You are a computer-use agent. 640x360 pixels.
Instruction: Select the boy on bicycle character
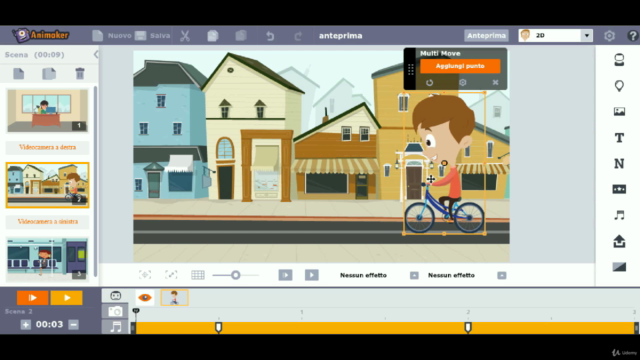point(445,163)
